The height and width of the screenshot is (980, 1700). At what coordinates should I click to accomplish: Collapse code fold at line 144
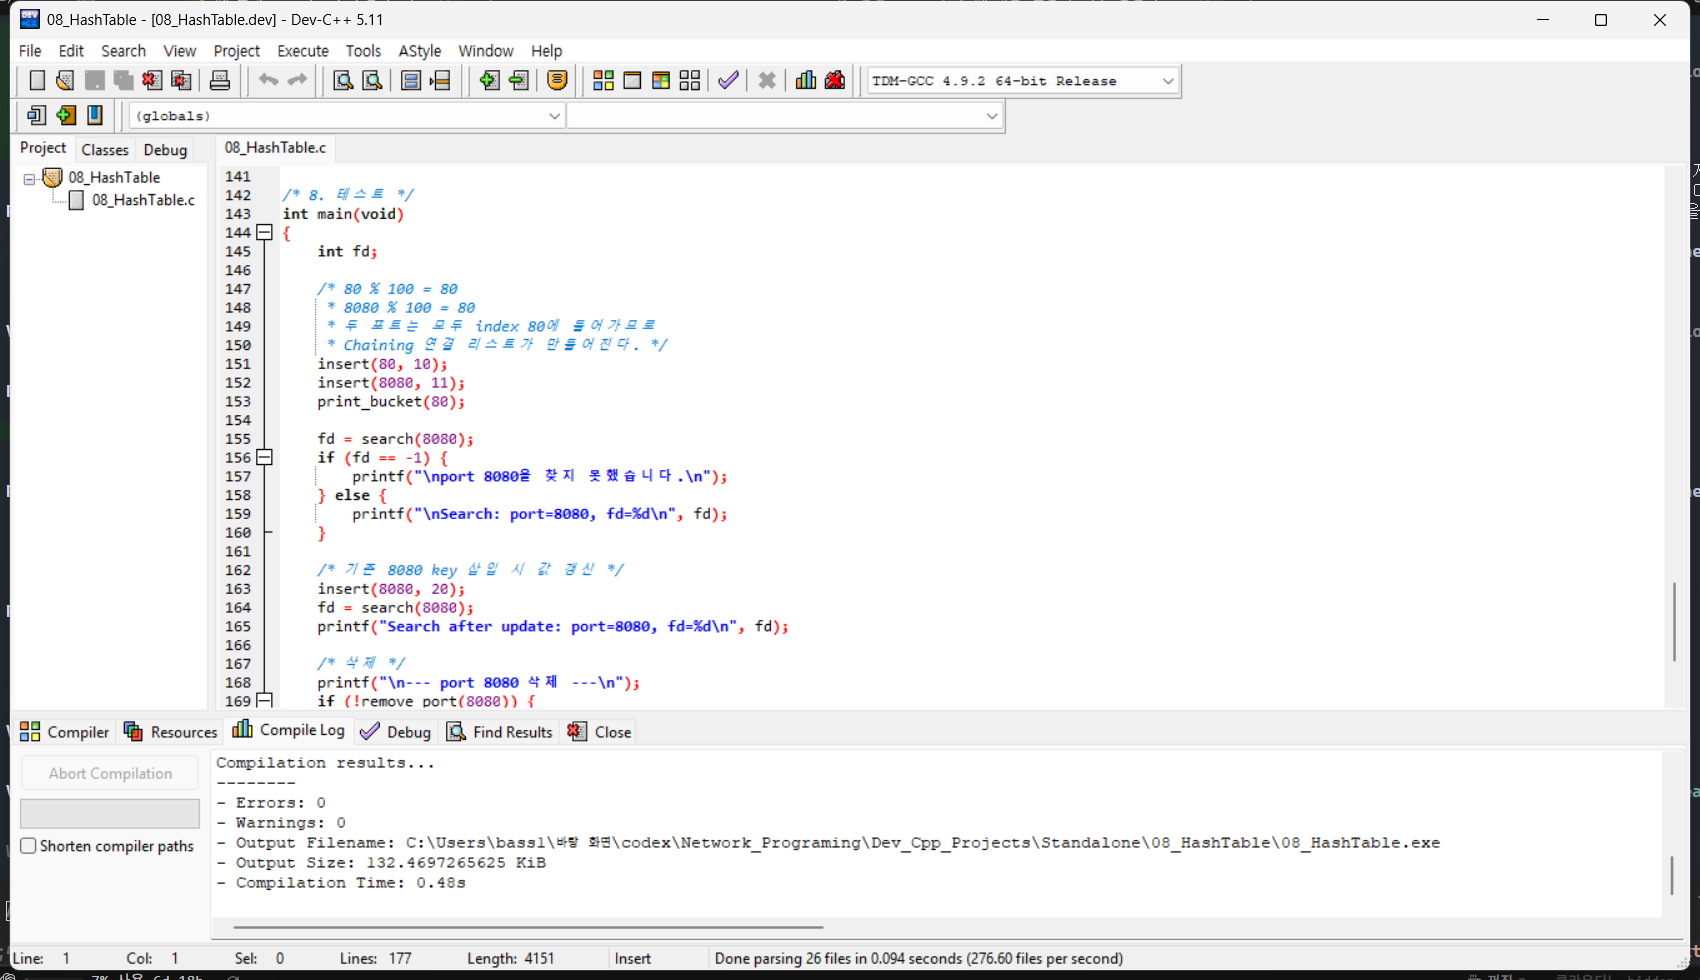click(x=264, y=233)
